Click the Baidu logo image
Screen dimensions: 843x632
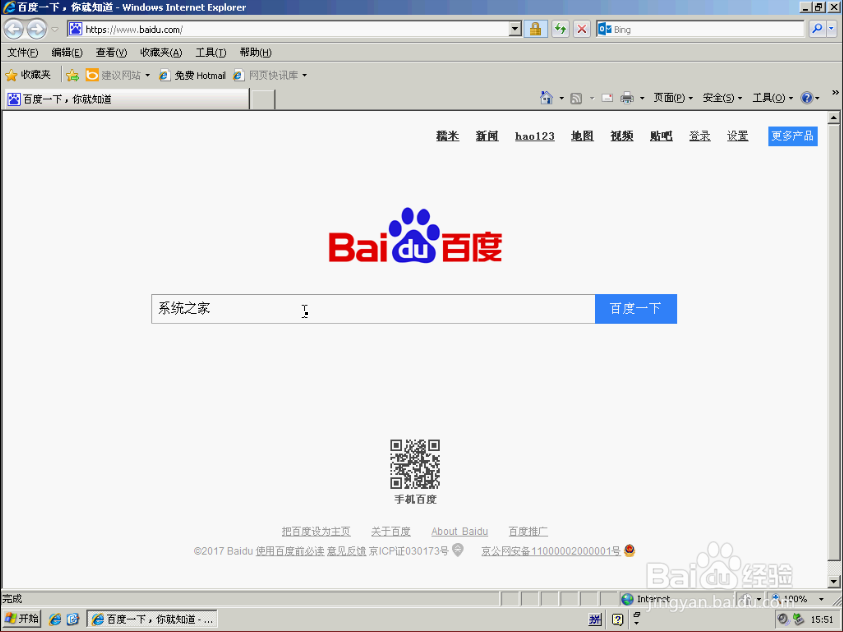(415, 235)
